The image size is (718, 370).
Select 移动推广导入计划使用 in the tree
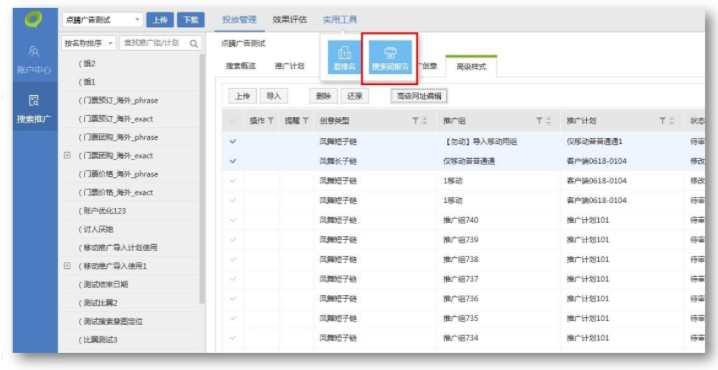tap(118, 248)
